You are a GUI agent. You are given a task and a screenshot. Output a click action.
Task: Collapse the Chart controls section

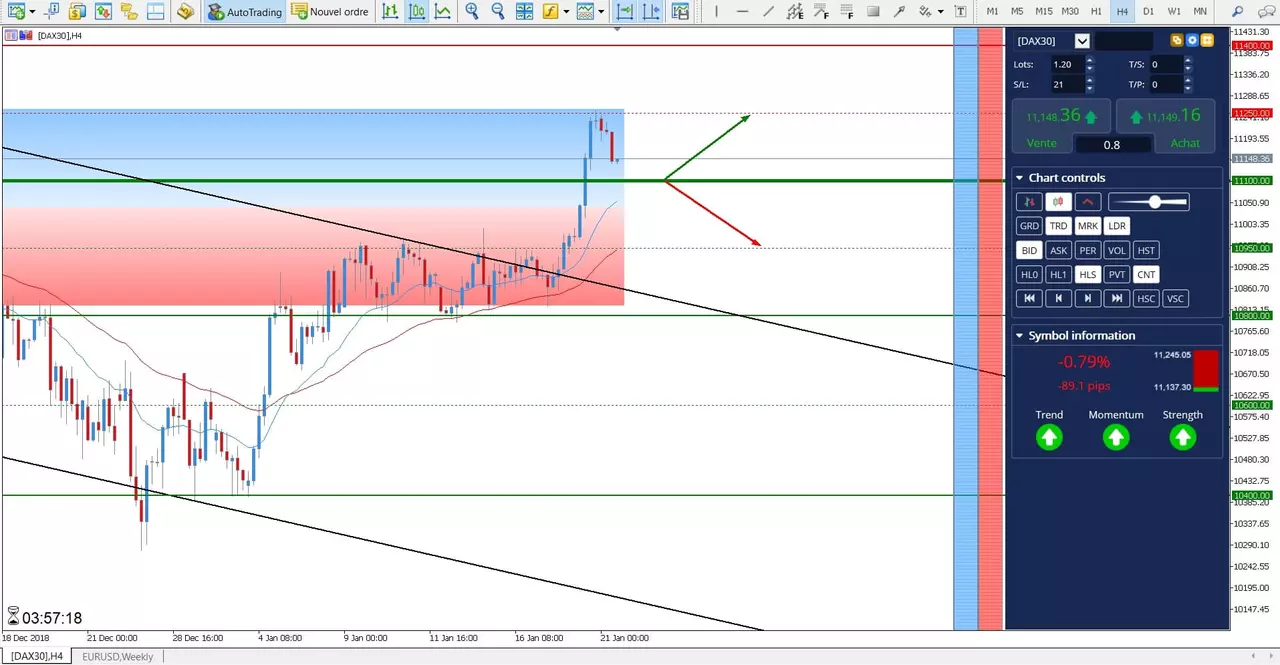[x=1019, y=178]
